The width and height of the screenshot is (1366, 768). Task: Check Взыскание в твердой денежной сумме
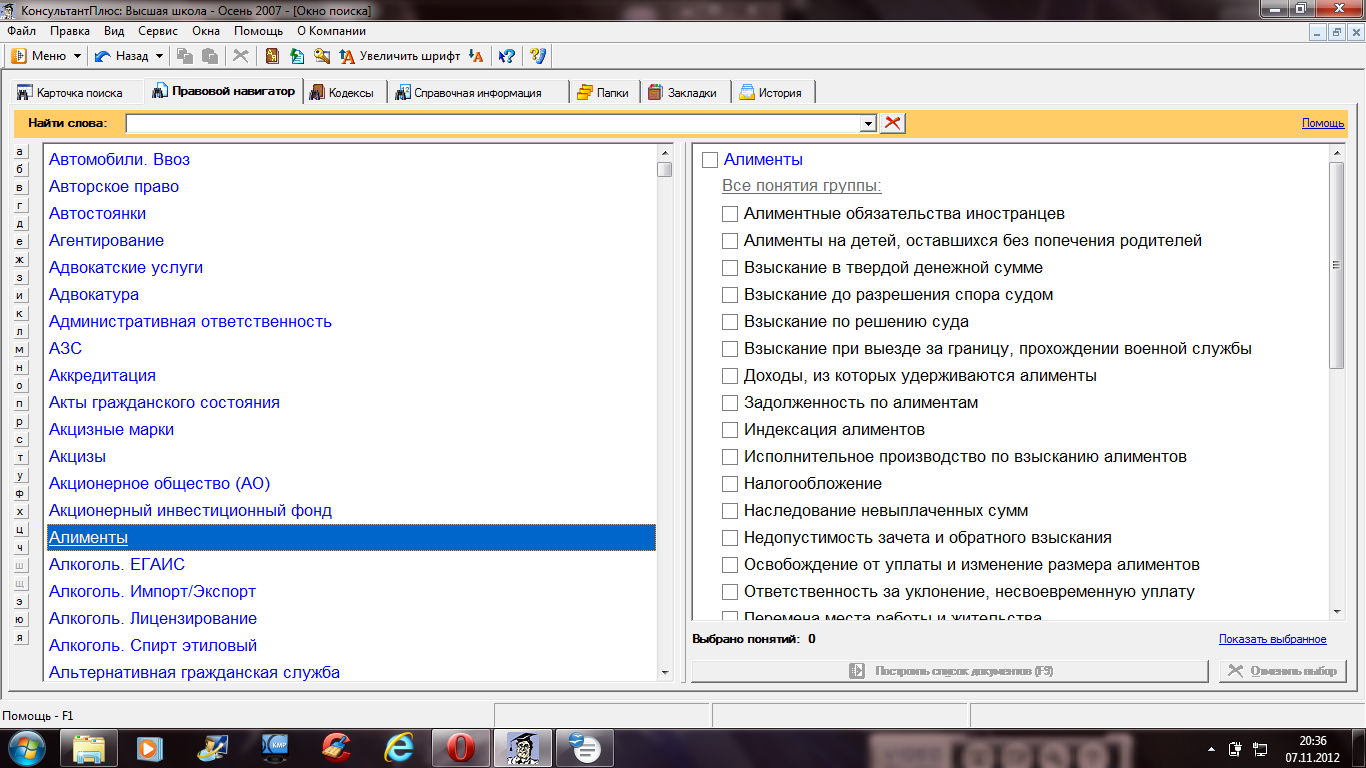[x=730, y=268]
